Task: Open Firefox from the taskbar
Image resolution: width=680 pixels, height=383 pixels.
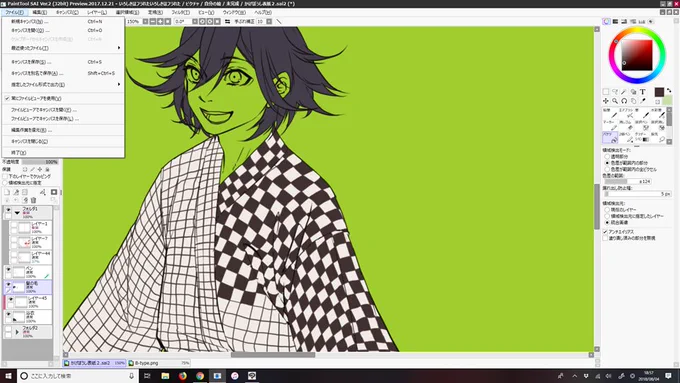Action: pos(182,376)
